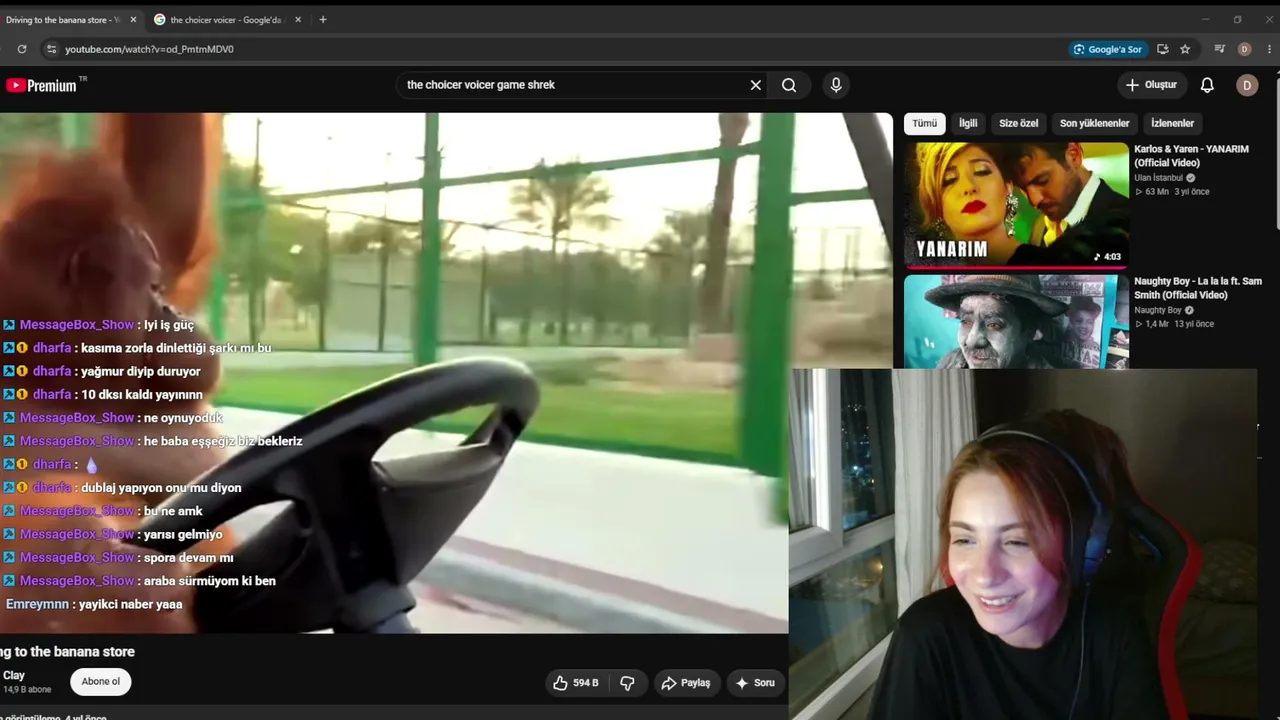Open the YouTube account avatar menu
This screenshot has height=720, width=1280.
[1247, 85]
